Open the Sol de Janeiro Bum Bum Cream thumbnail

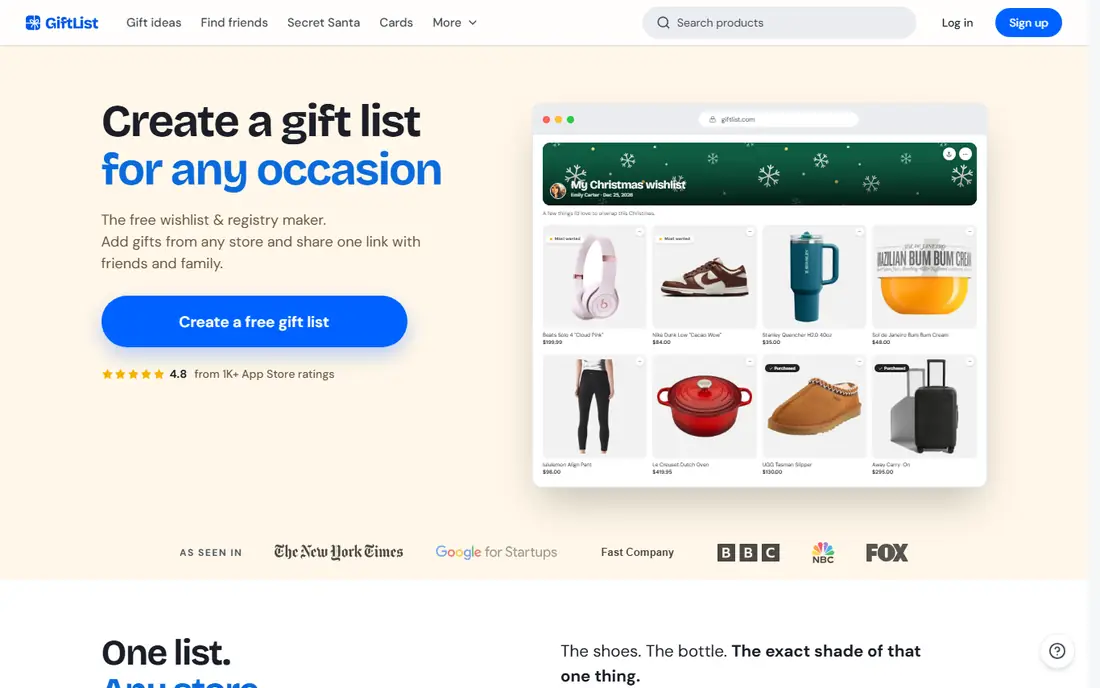924,276
